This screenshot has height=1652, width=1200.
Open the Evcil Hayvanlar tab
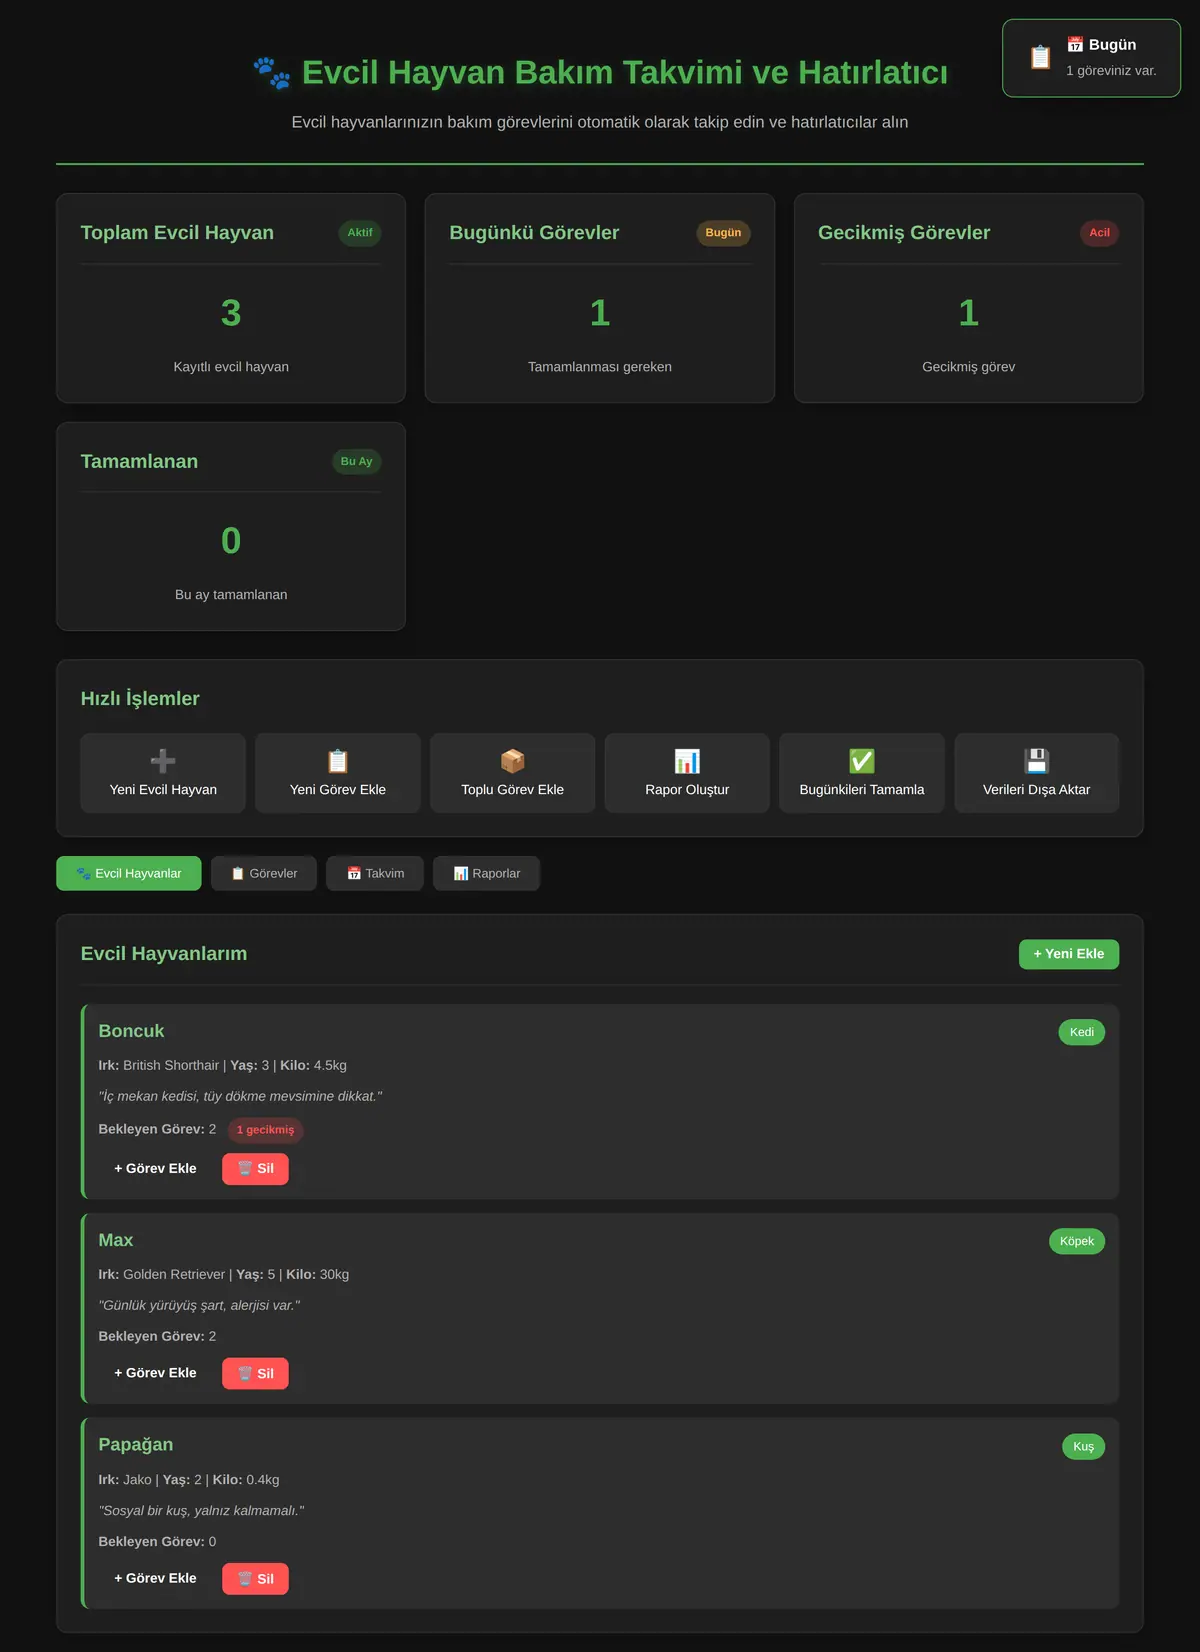tap(129, 873)
